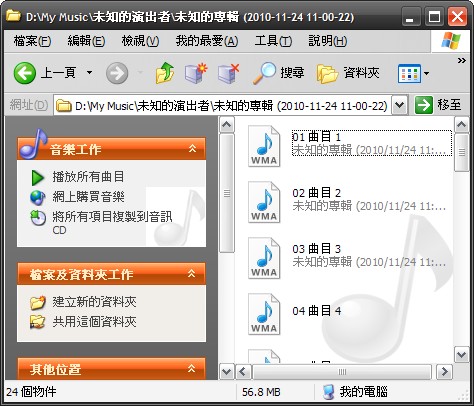Click the task pane scroll down arrow
Viewport: 474px width, 406px height.
[227, 371]
